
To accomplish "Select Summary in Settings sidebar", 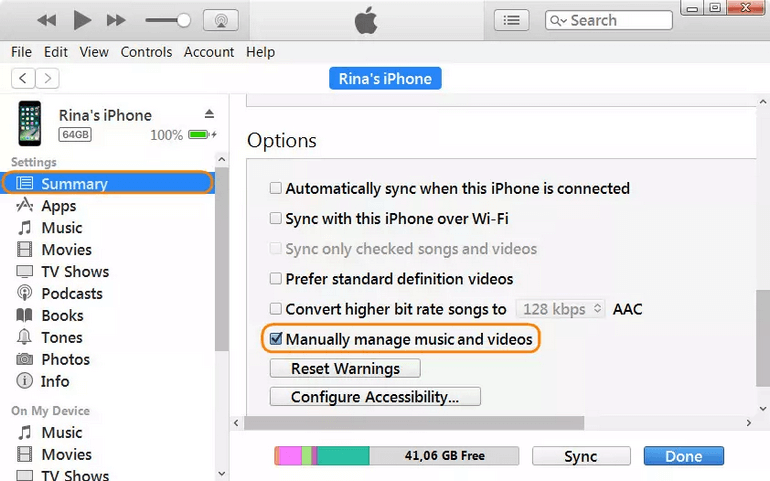I will pyautogui.click(x=108, y=183).
